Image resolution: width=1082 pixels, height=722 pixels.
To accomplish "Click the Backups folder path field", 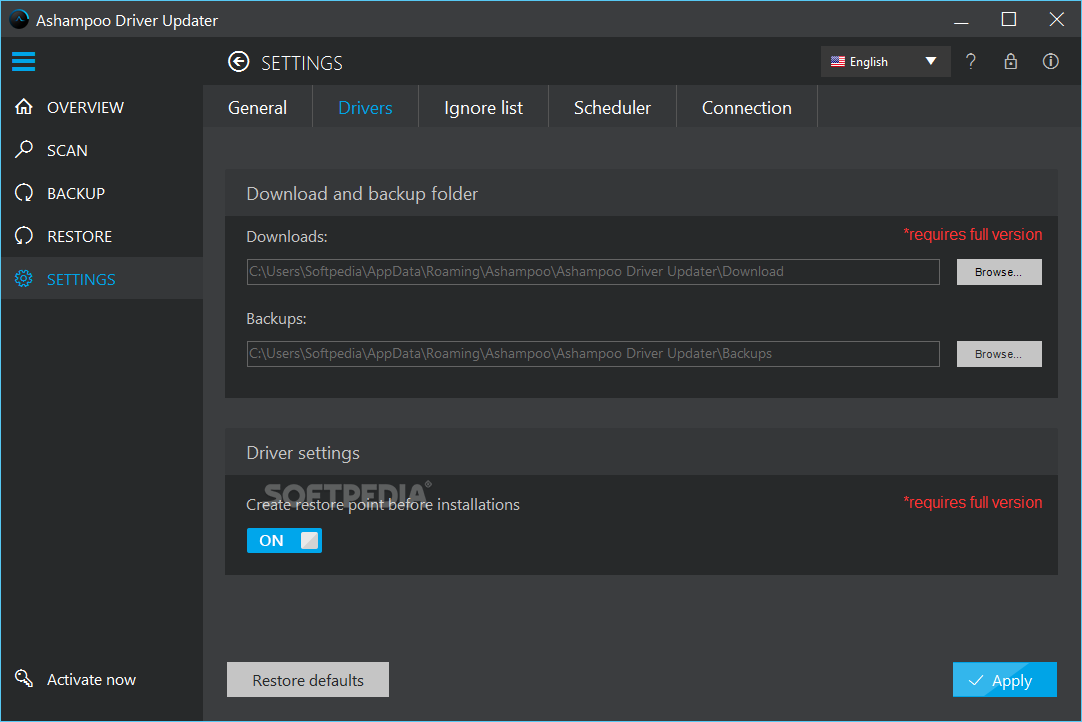I will click(x=593, y=354).
